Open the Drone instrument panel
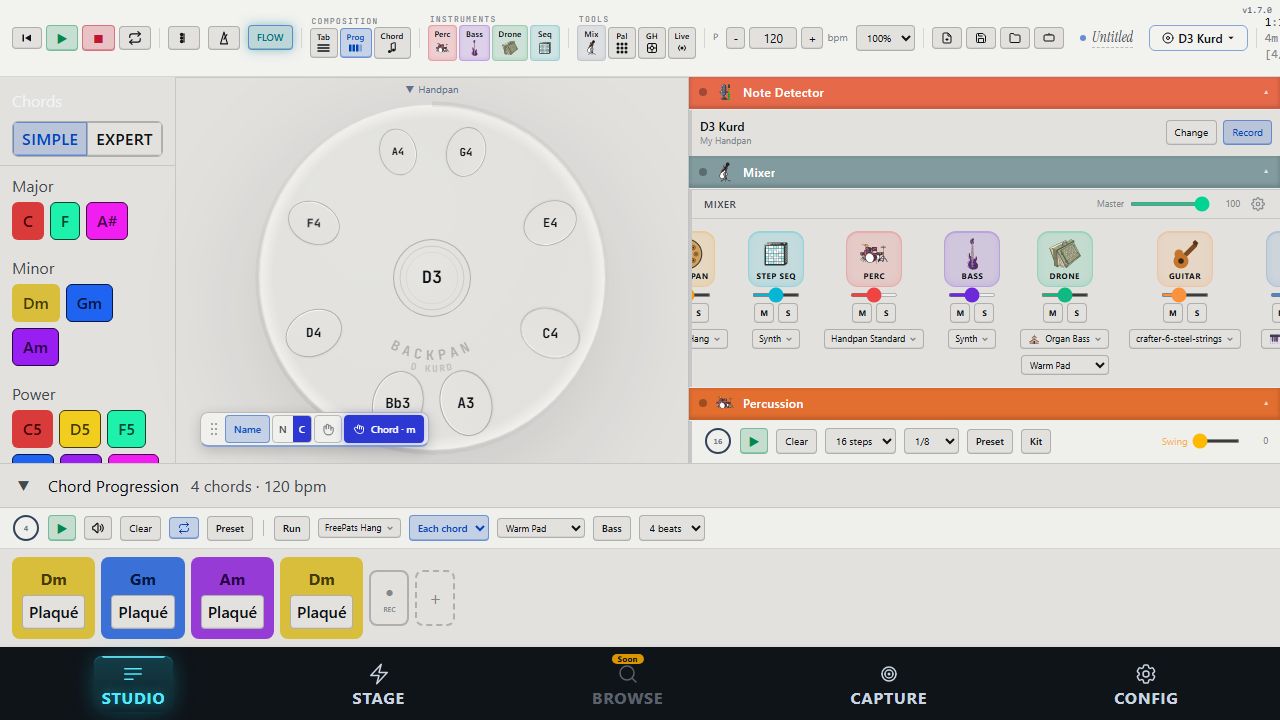The width and height of the screenshot is (1280, 720). [x=510, y=43]
